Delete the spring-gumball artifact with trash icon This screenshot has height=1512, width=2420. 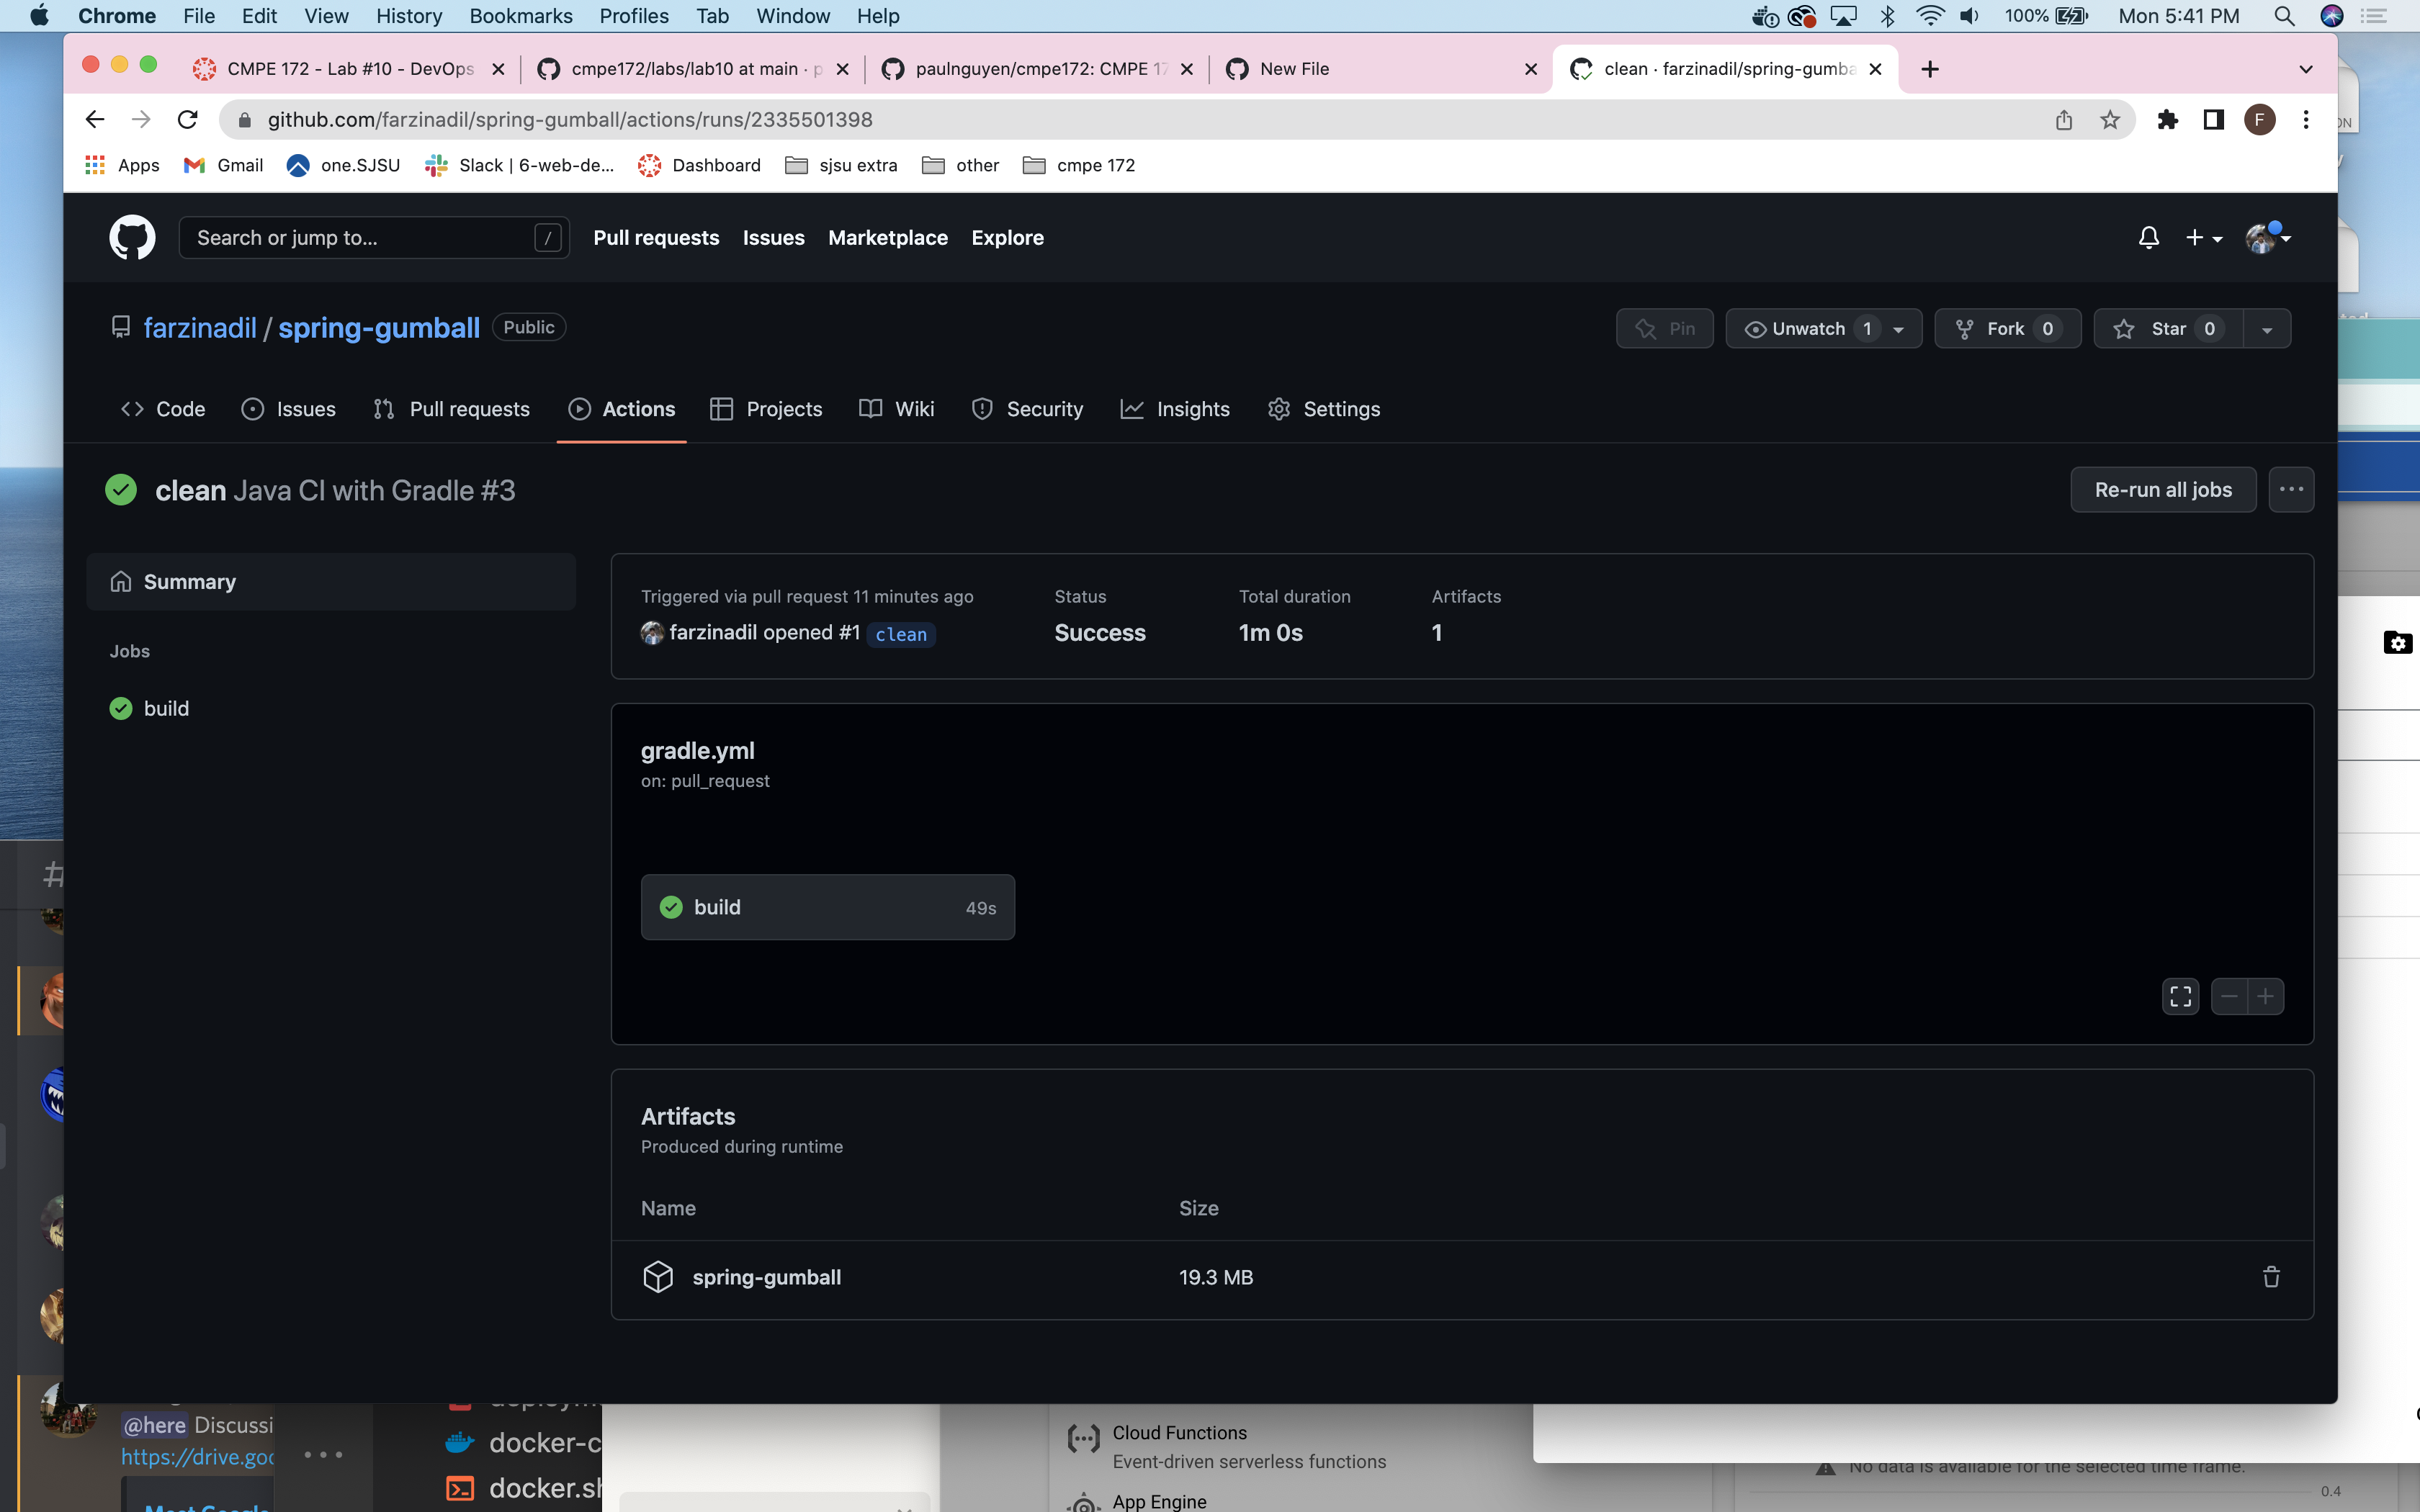(x=2270, y=1277)
